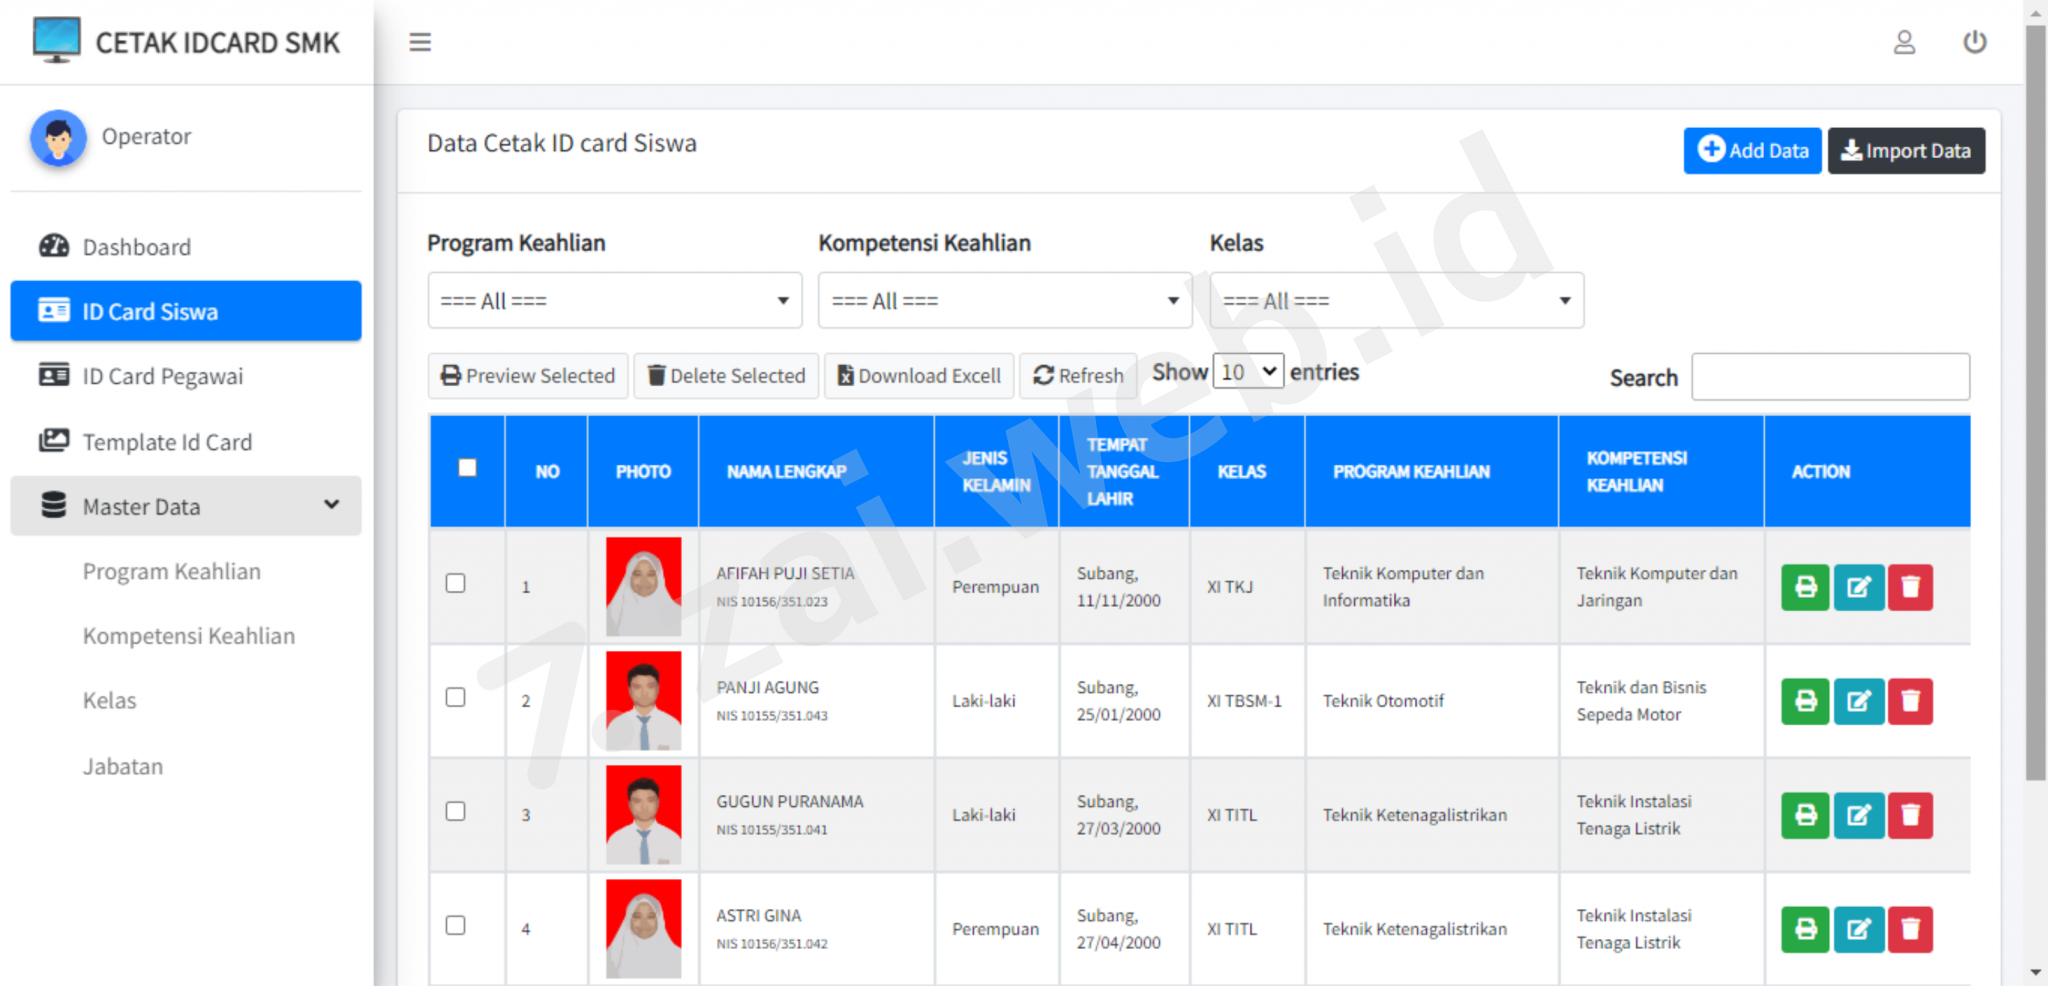The image size is (2048, 986).
Task: Download the table as Excel
Action: (x=918, y=375)
